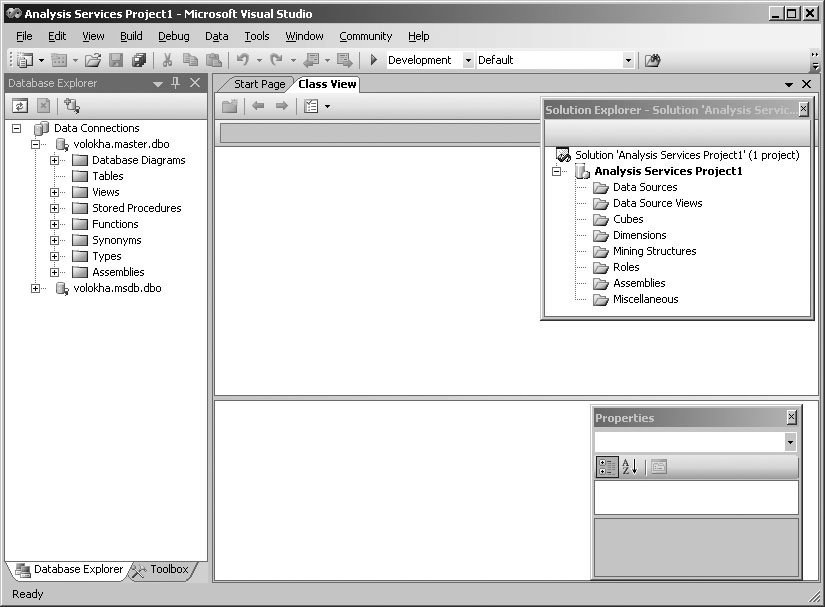Click Class View Settings icon
The width and height of the screenshot is (825, 607).
[x=311, y=106]
